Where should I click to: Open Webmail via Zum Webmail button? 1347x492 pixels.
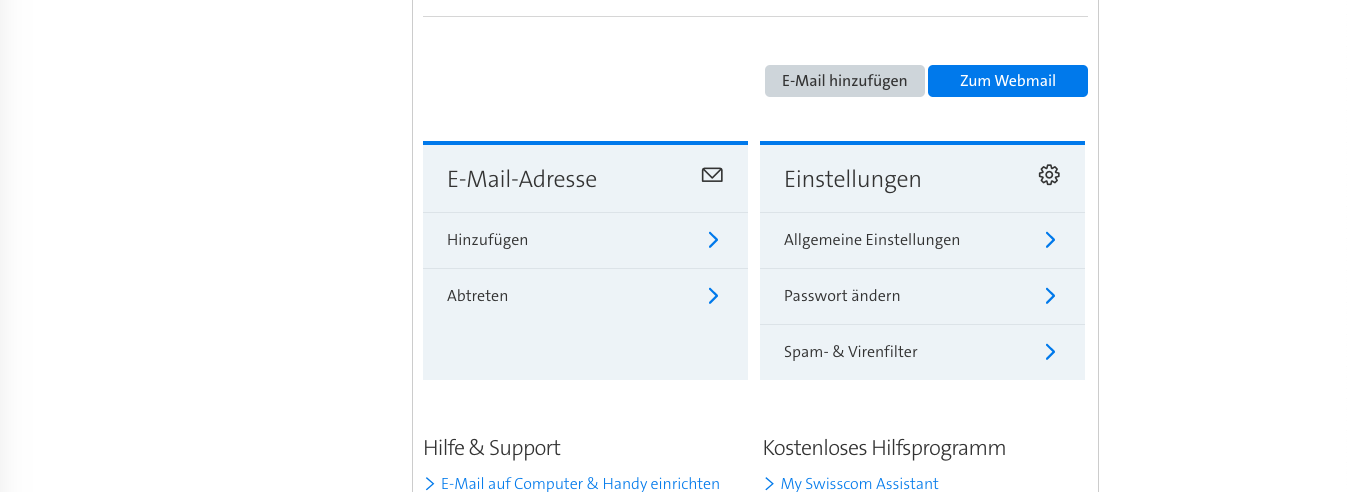click(1007, 81)
